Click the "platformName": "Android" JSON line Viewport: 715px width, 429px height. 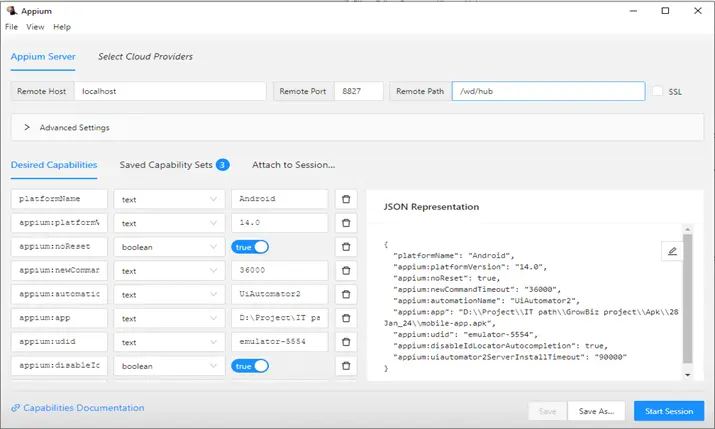[x=454, y=255]
